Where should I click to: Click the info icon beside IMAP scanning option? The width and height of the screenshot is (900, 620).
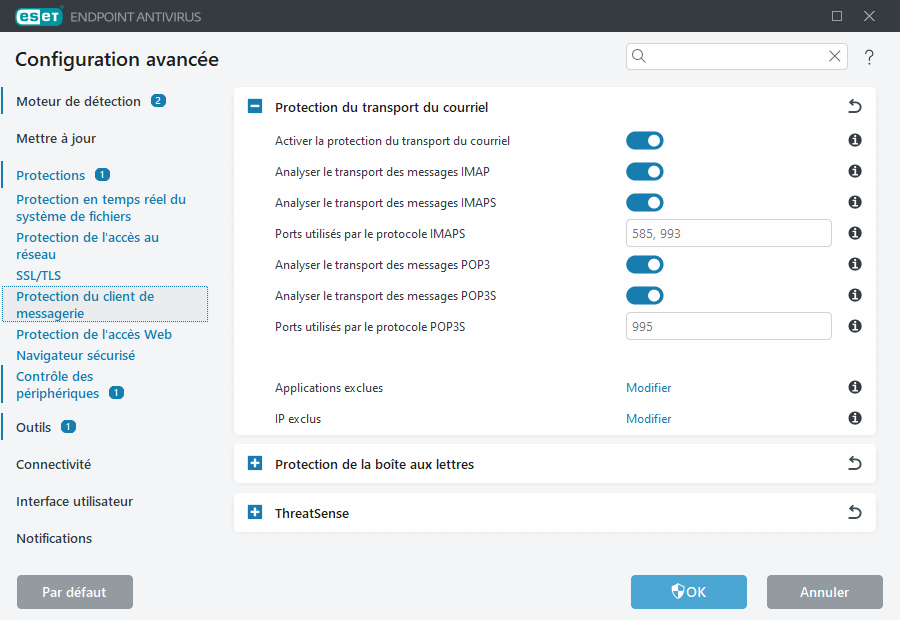coord(854,171)
